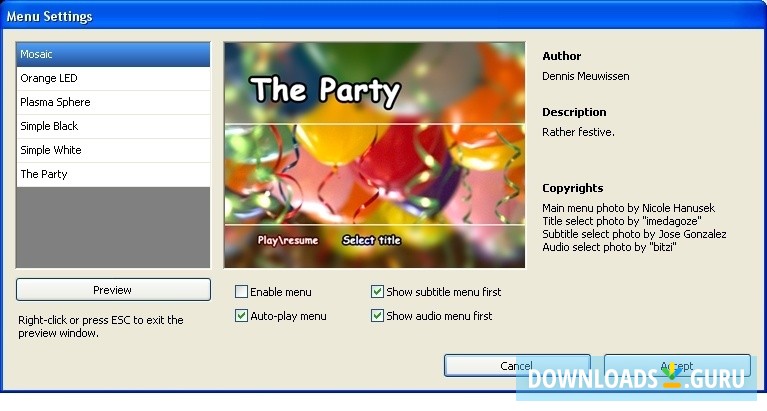Click Play\resume in the preview
The height and width of the screenshot is (411, 767).
click(288, 240)
